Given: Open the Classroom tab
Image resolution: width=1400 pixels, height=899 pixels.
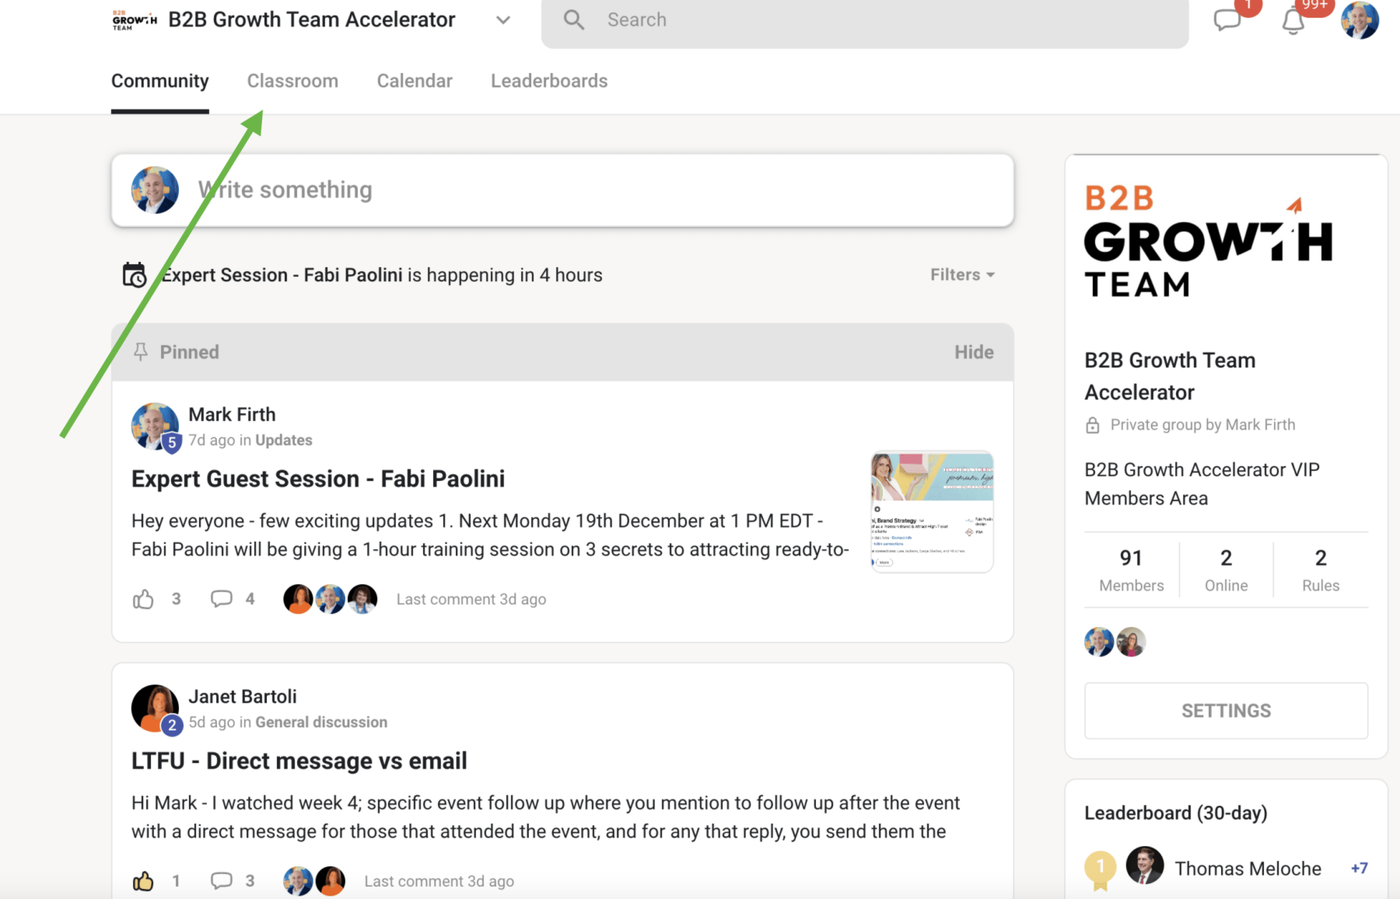Looking at the screenshot, I should (x=293, y=81).
